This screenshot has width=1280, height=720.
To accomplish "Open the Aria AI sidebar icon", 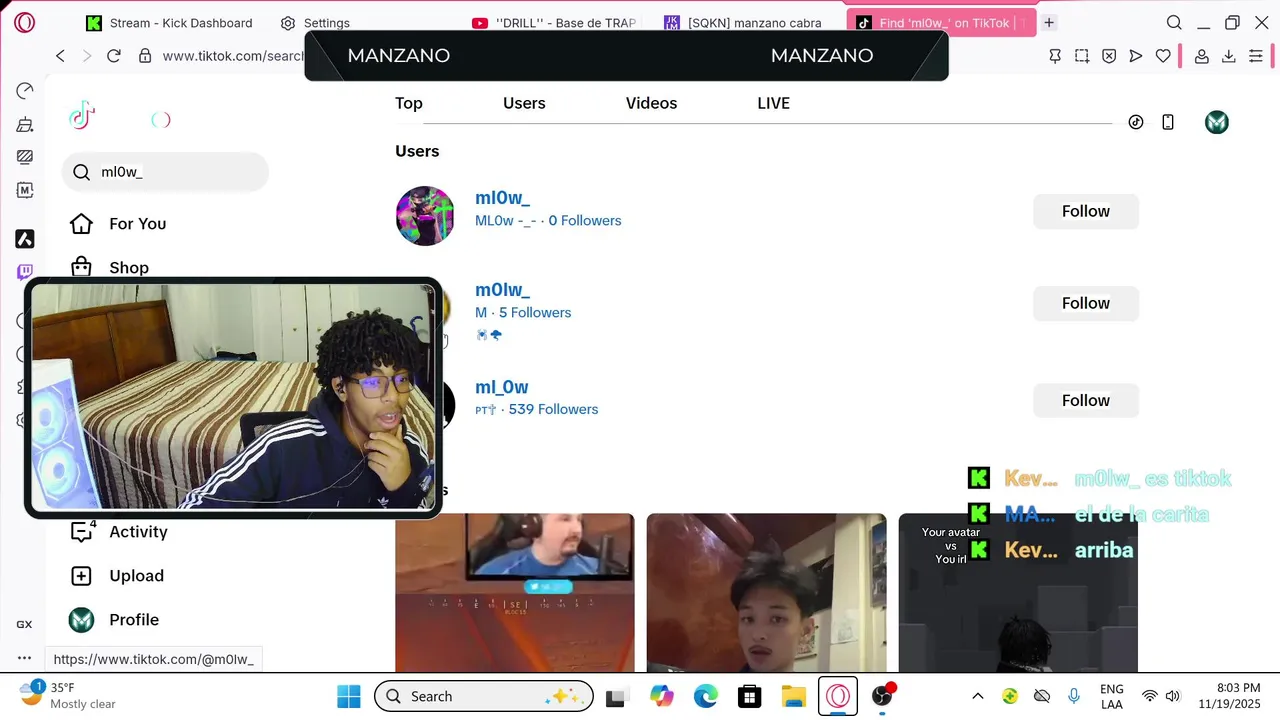I will pos(25,239).
